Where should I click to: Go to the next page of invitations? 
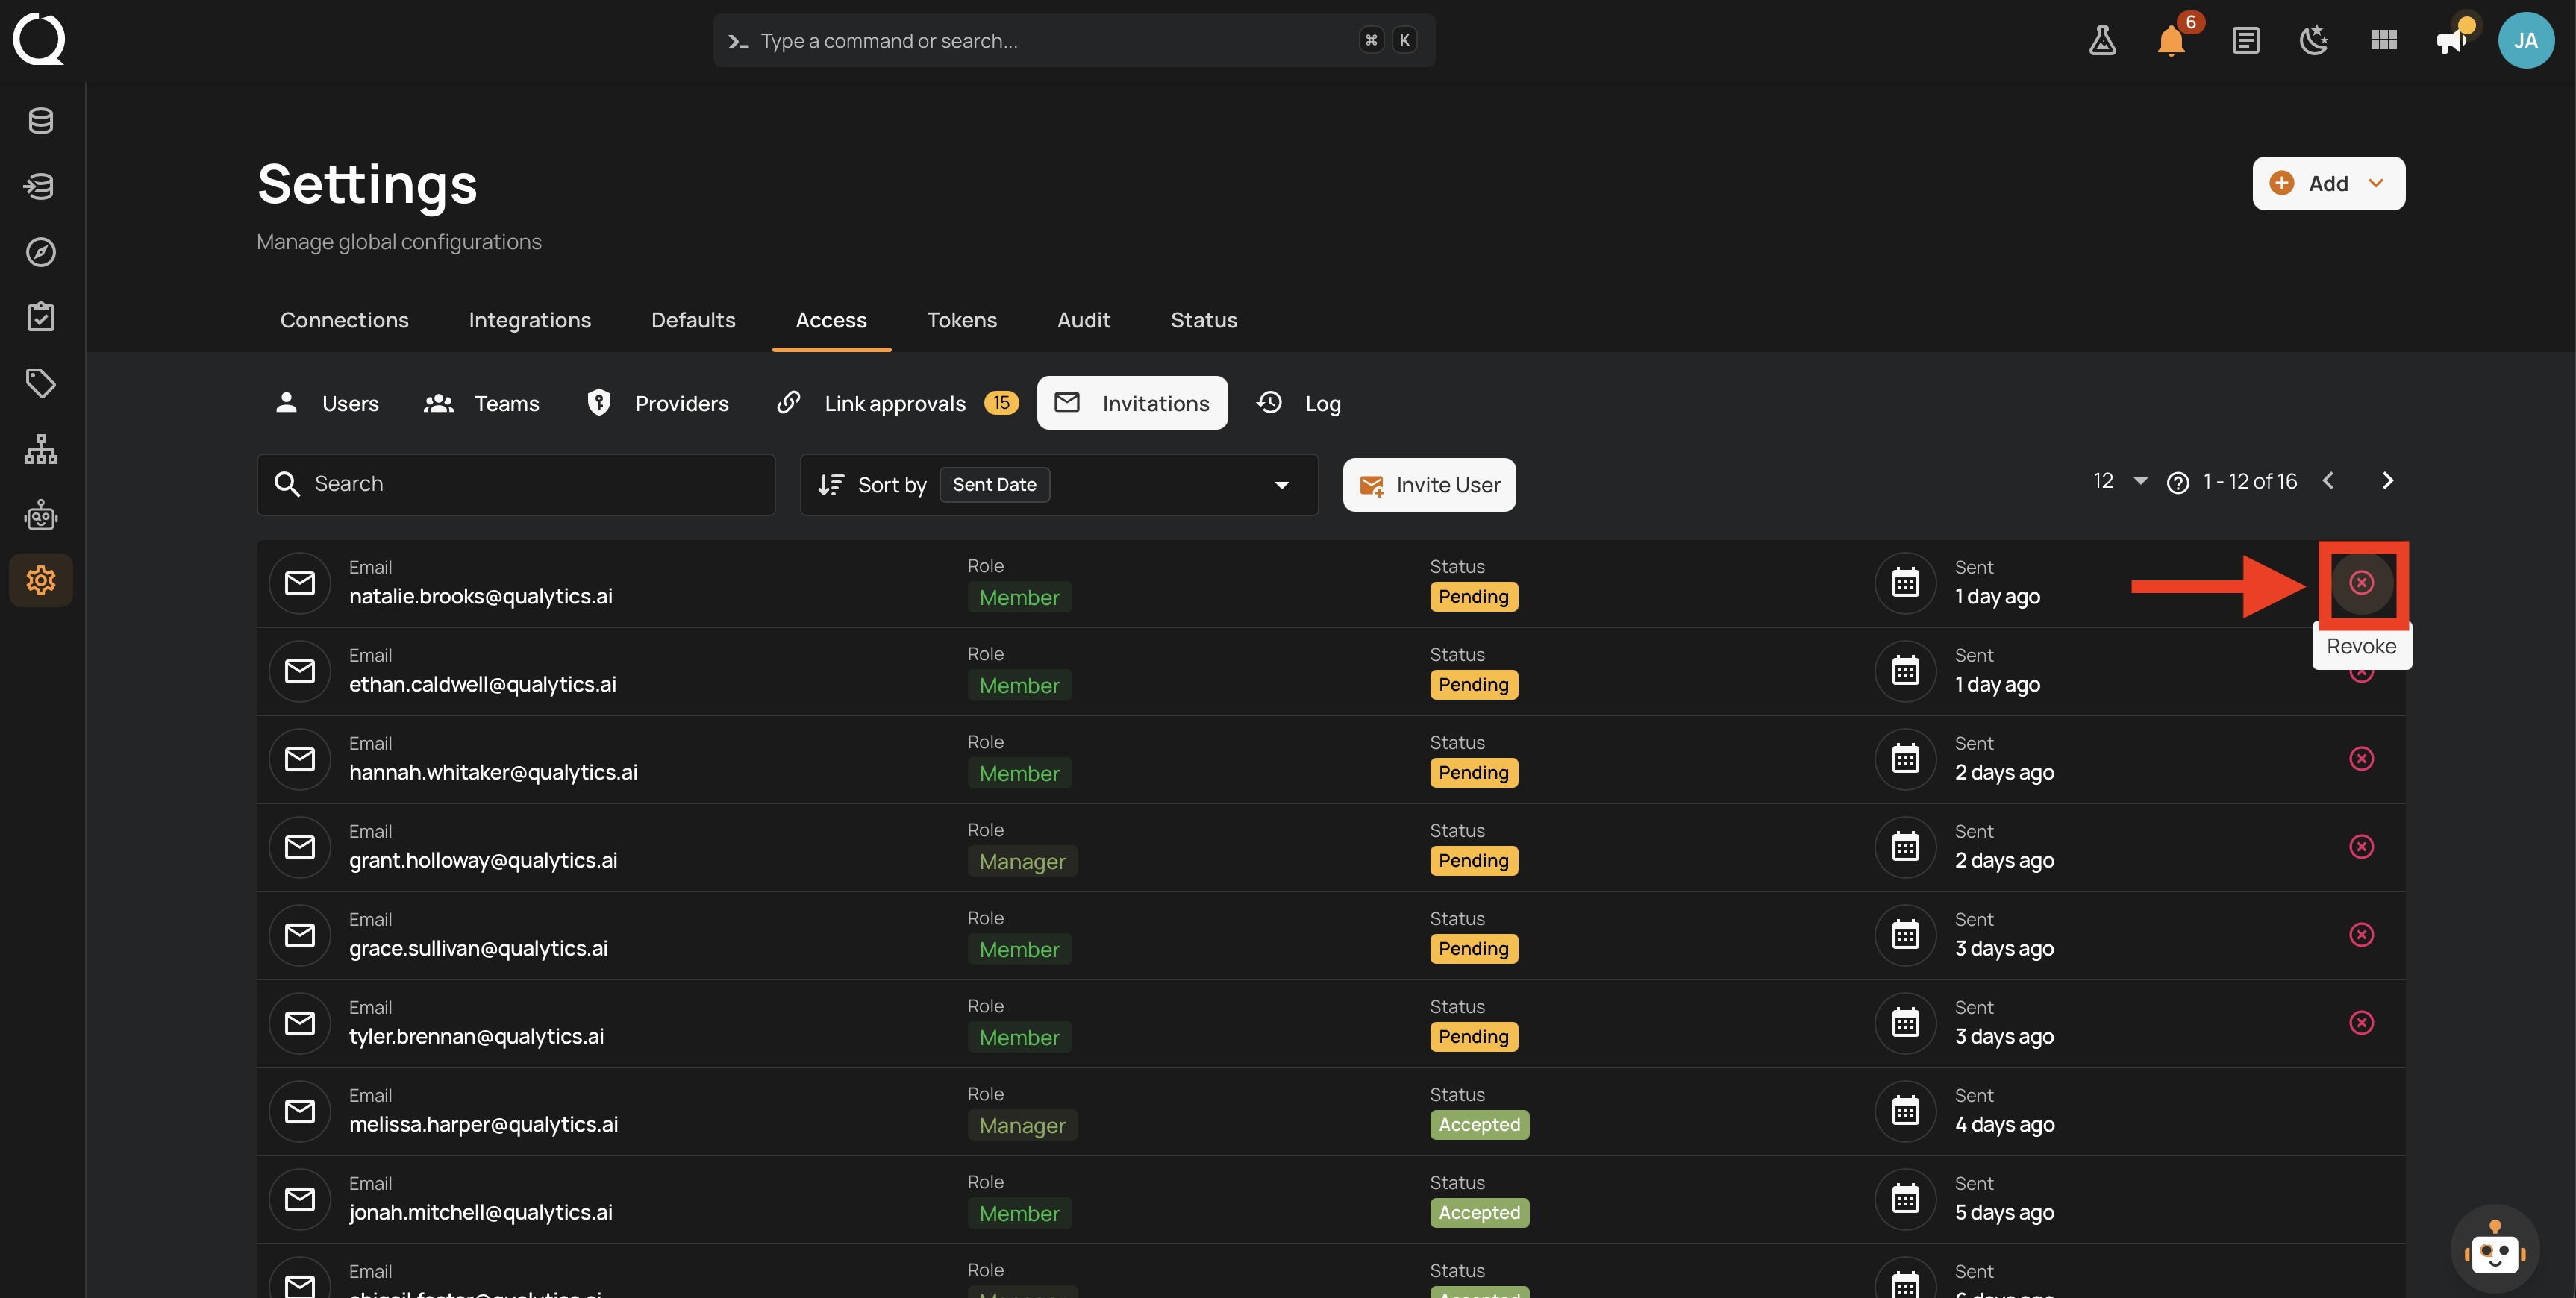click(x=2387, y=481)
